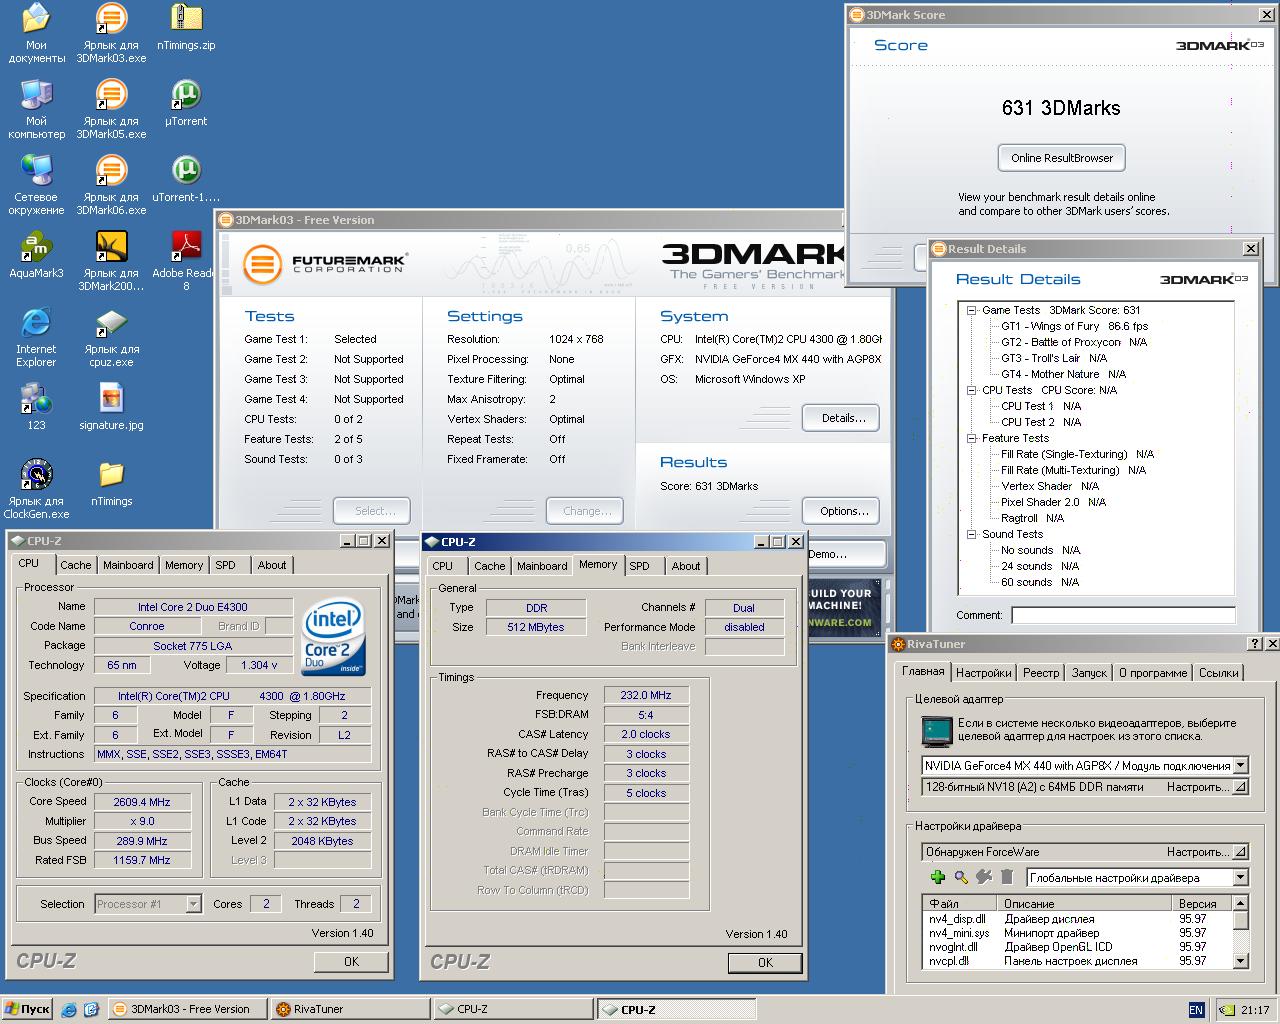The image size is (1280, 1024).
Task: Open the Запуск tab in RivaTuner
Action: coord(1088,673)
